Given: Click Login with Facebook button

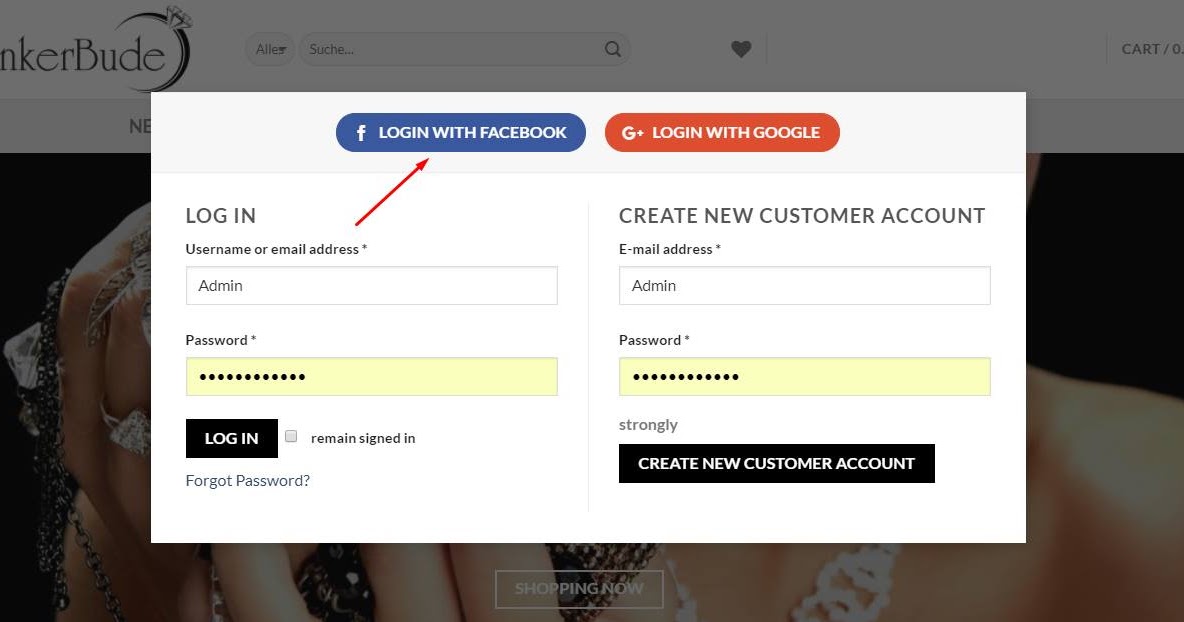Looking at the screenshot, I should (x=461, y=132).
